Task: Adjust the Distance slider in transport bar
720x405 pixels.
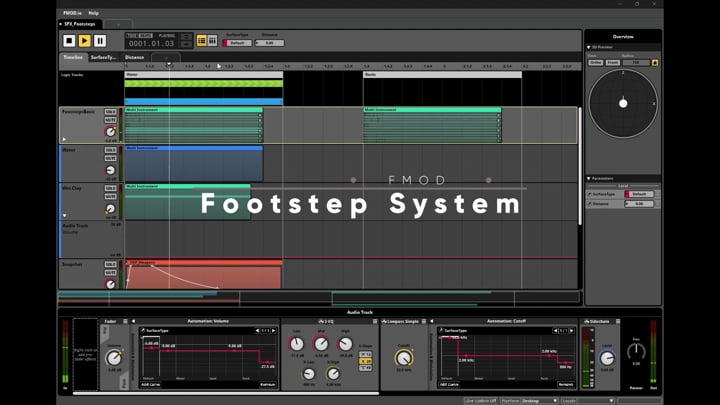Action: point(270,43)
